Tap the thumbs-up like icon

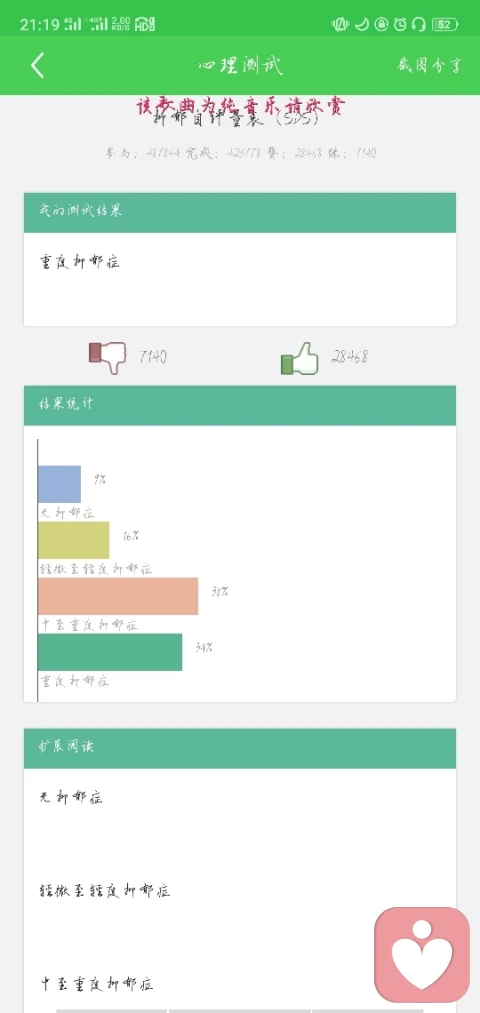point(300,359)
